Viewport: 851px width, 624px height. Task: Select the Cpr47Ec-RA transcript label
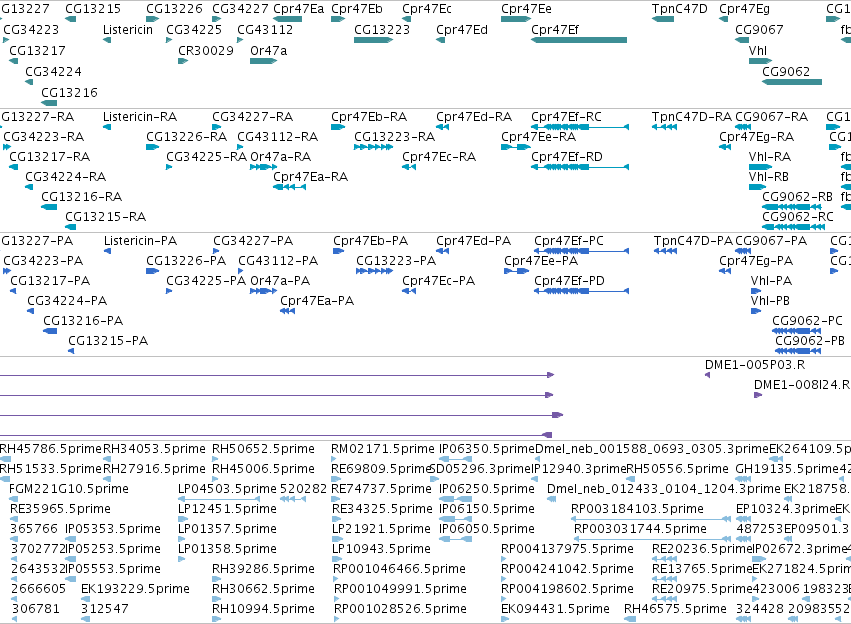(x=439, y=157)
